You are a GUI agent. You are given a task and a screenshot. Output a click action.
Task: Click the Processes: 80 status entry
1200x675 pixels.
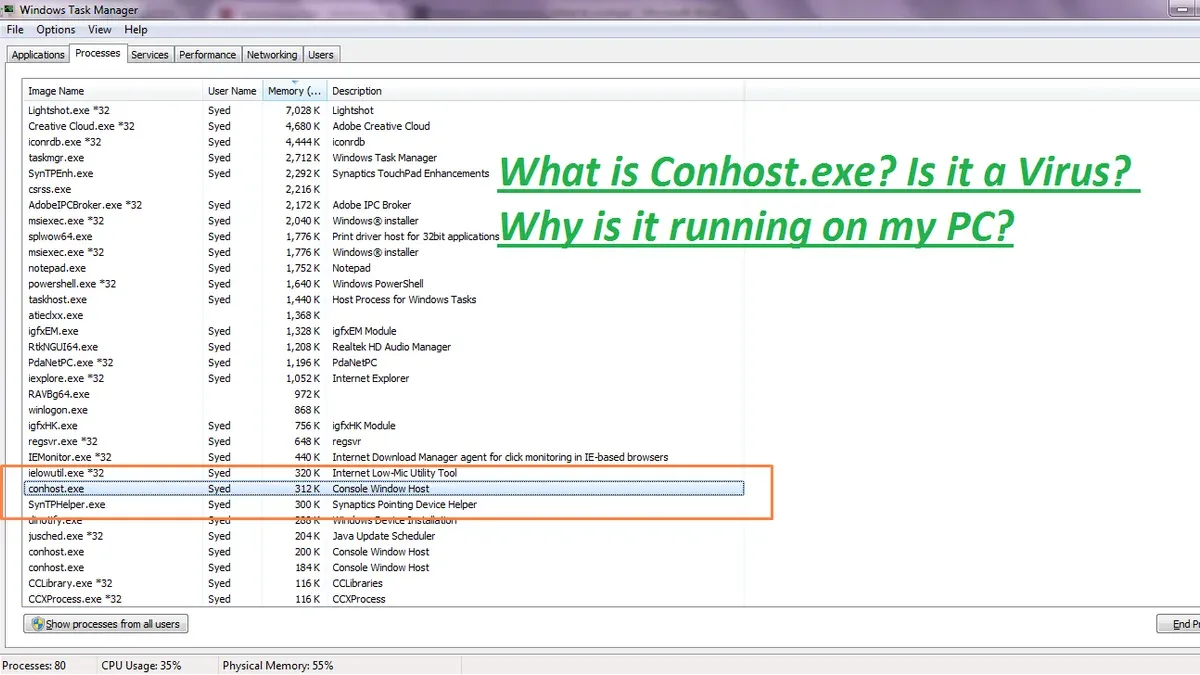click(34, 665)
